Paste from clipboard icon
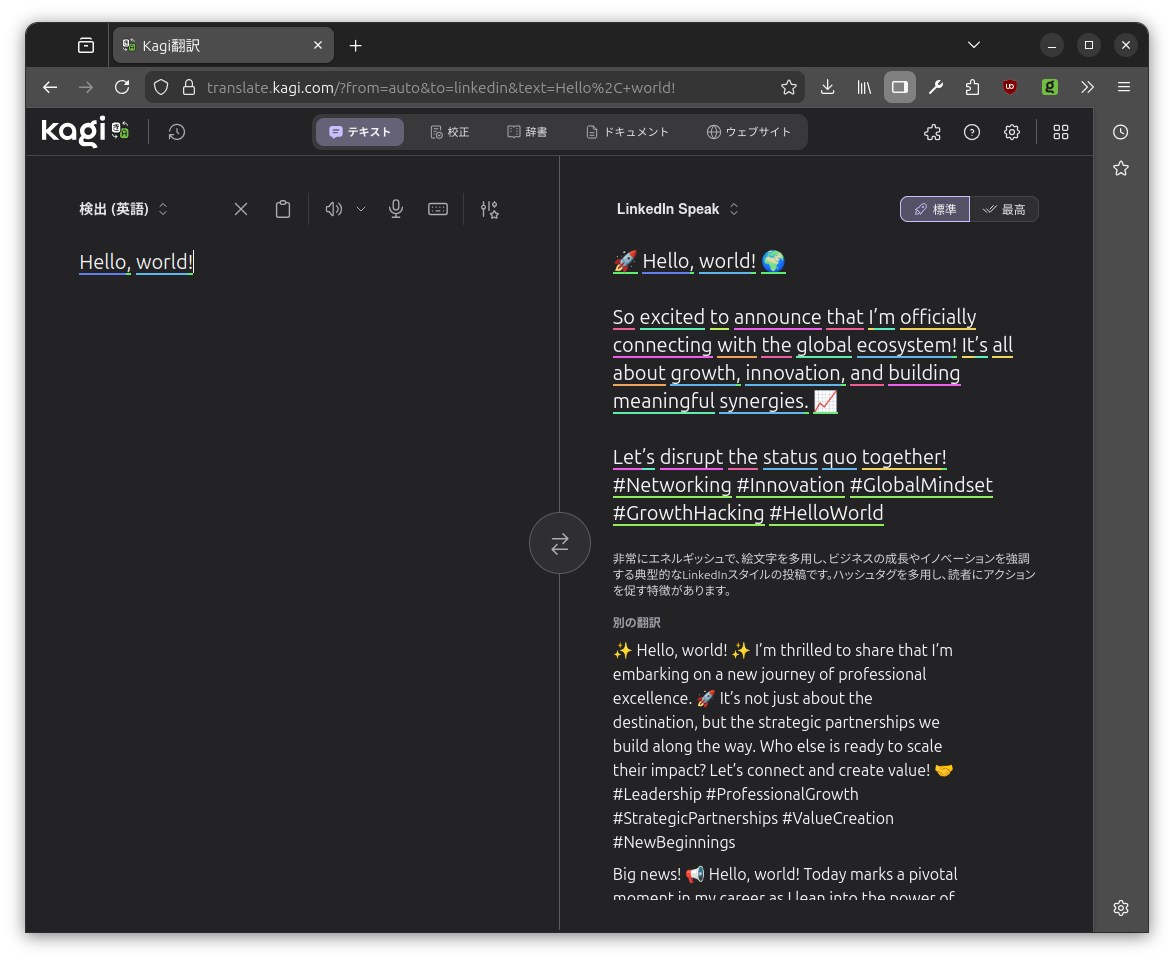The width and height of the screenshot is (1174, 961). 283,209
